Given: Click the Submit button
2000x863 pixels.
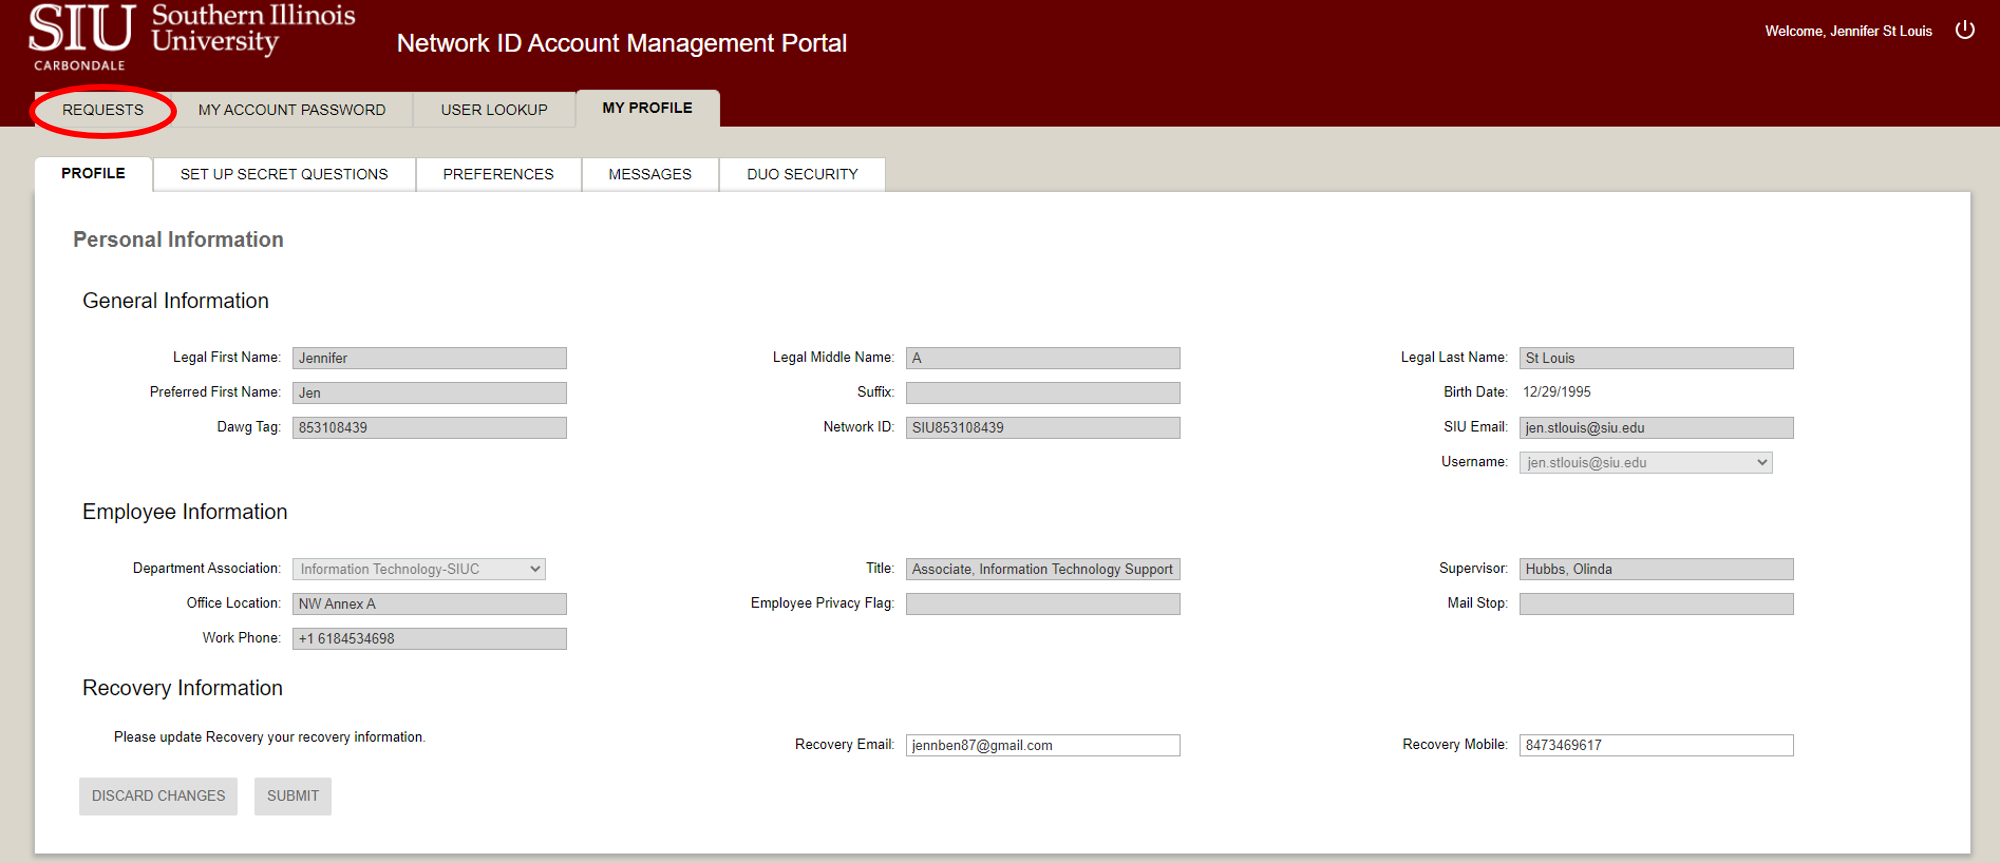Looking at the screenshot, I should (293, 796).
